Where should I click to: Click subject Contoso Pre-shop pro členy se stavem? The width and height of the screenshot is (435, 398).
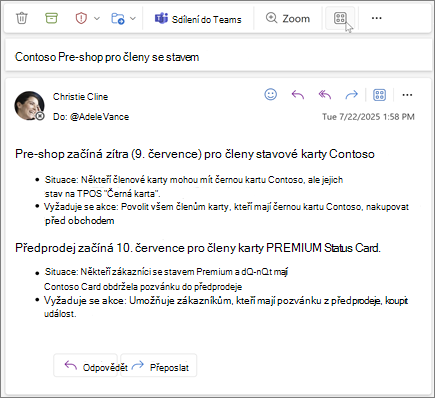[x=107, y=57]
